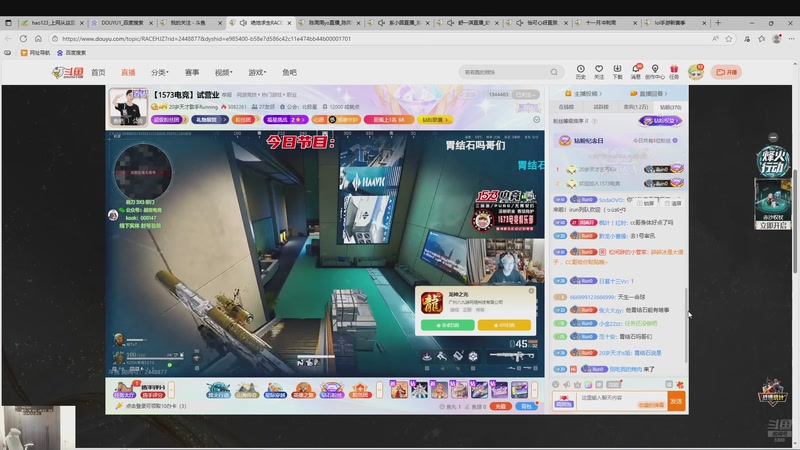Screen dimensions: 800x450
Task: Toggle the 已关注 follow button
Action: pos(526,94)
